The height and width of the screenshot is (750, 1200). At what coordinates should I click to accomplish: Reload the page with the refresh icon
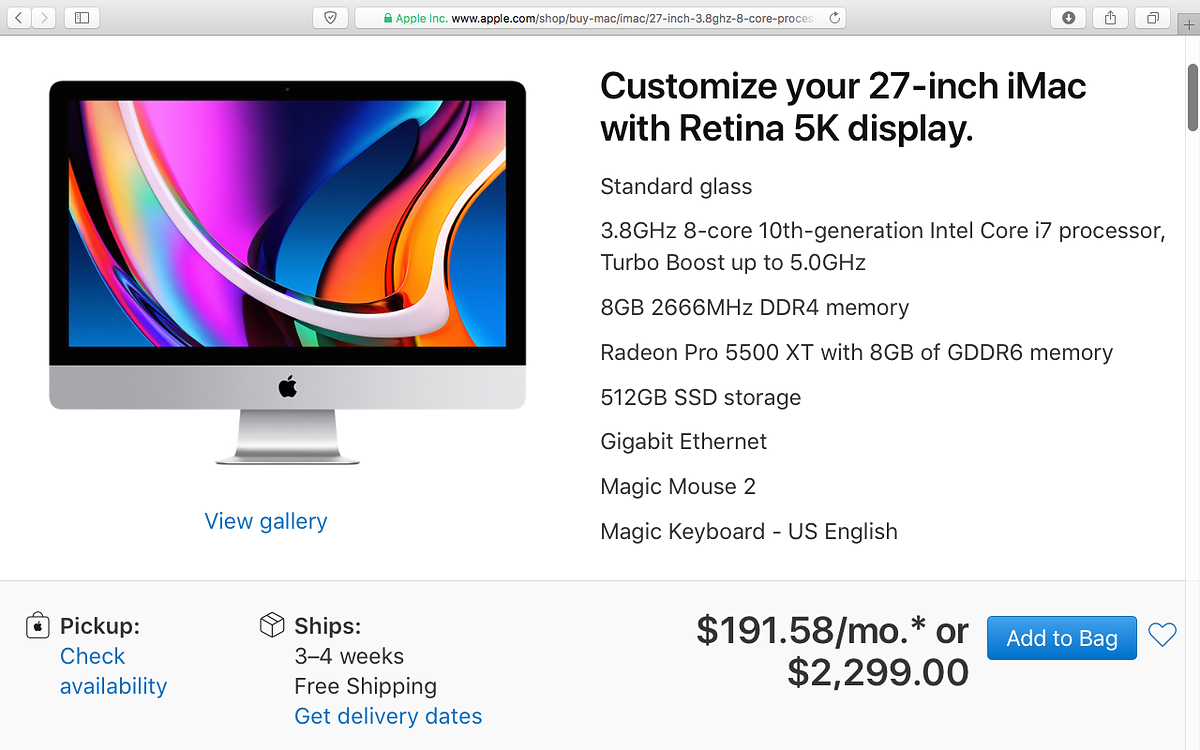(835, 17)
